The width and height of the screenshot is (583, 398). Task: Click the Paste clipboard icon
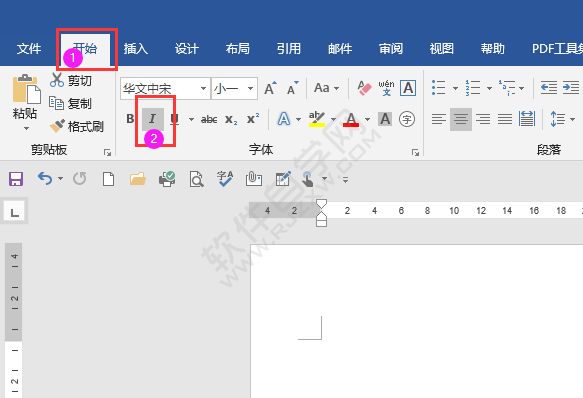[x=26, y=89]
